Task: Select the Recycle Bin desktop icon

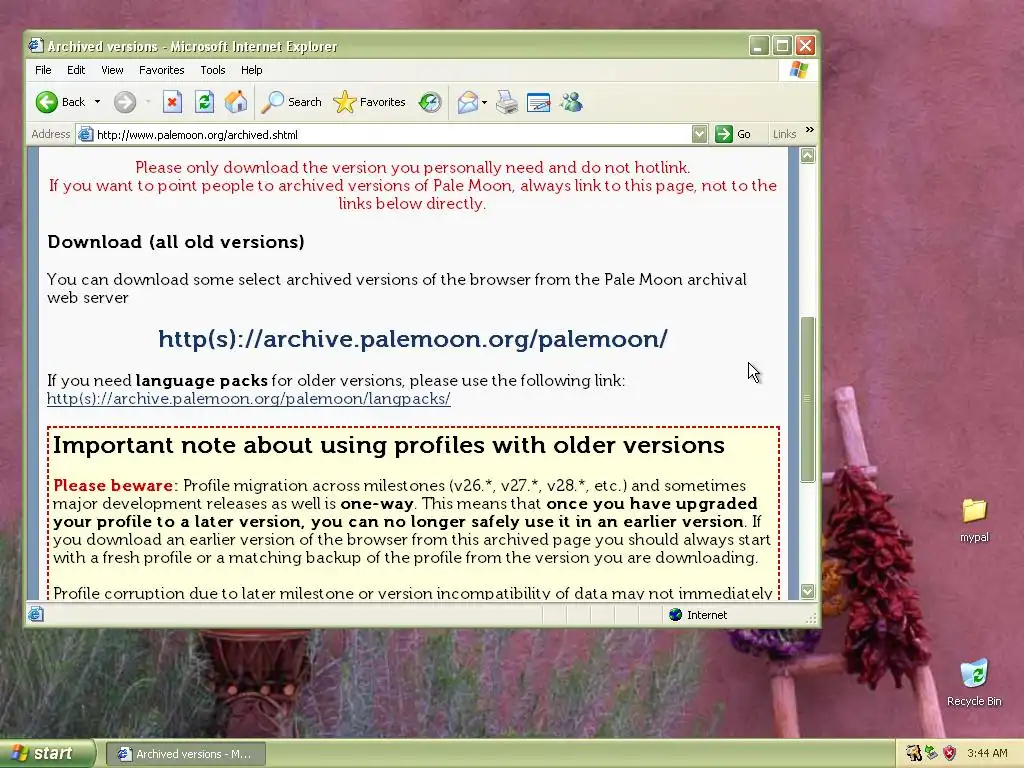Action: point(974,682)
